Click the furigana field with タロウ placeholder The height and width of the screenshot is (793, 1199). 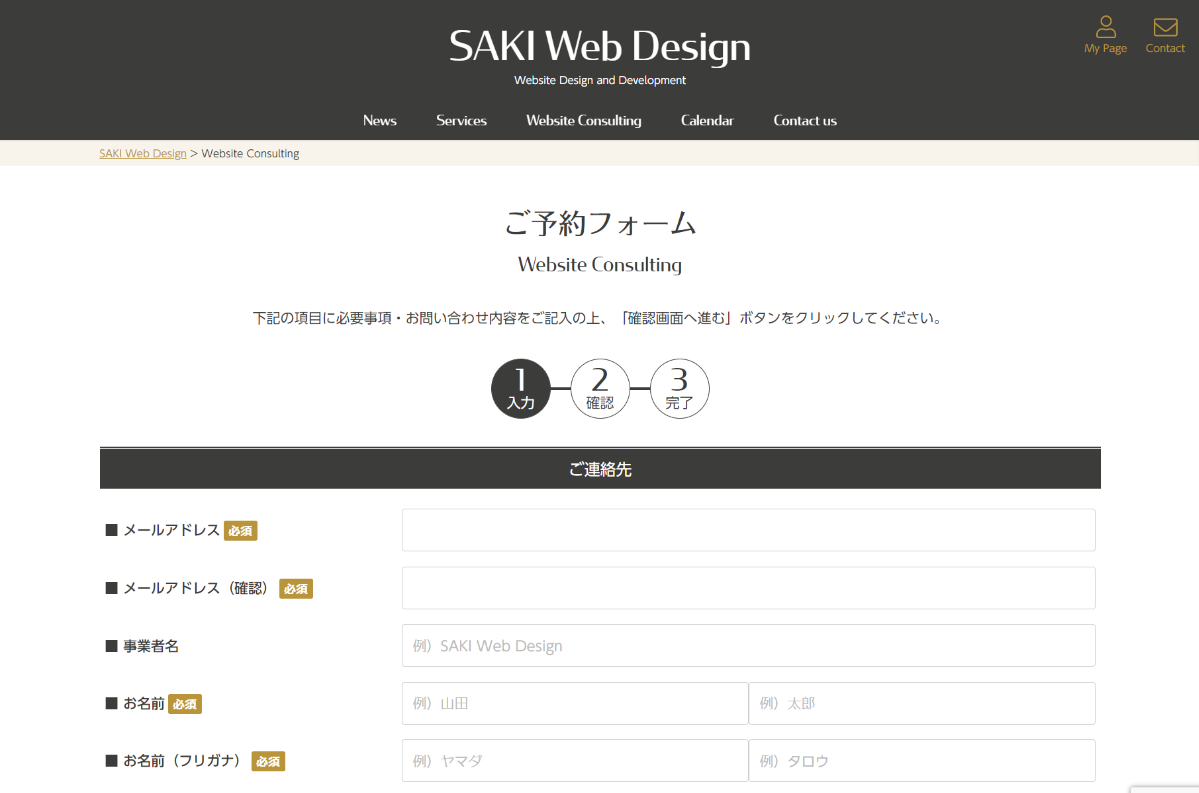tap(922, 761)
